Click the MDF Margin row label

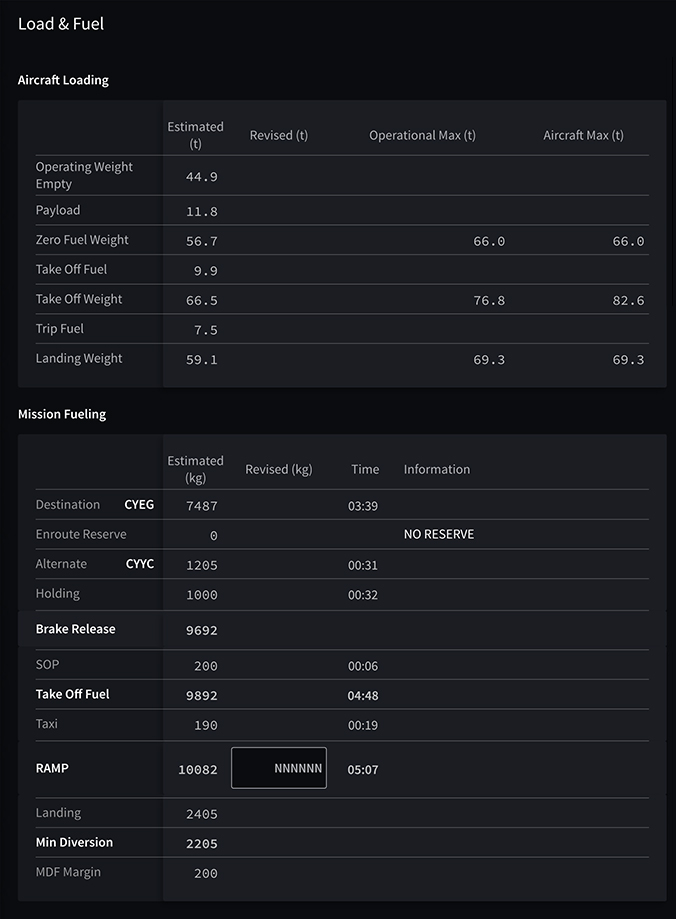[68, 872]
